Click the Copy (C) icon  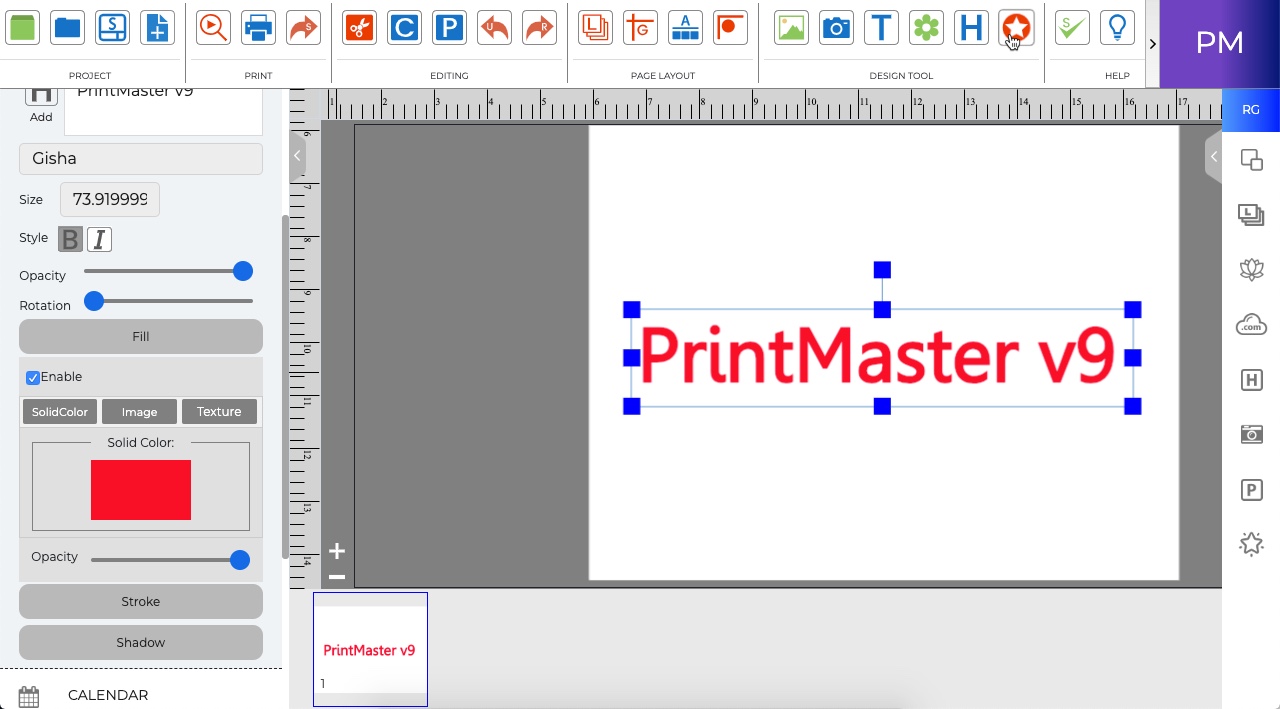pos(404,28)
